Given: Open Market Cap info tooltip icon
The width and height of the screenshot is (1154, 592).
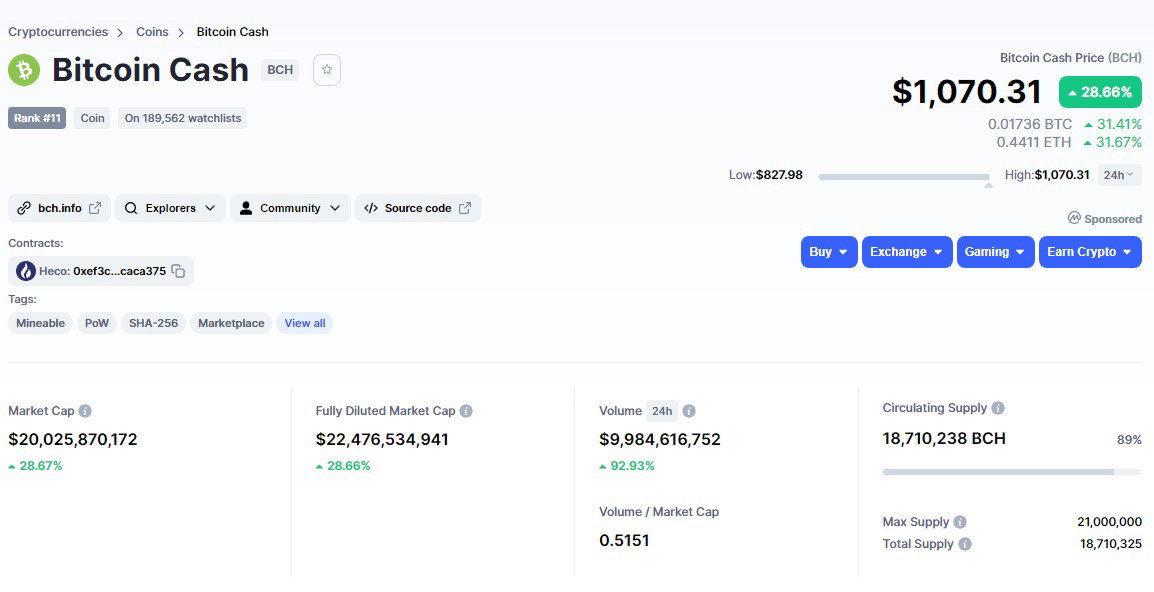Looking at the screenshot, I should pos(85,411).
